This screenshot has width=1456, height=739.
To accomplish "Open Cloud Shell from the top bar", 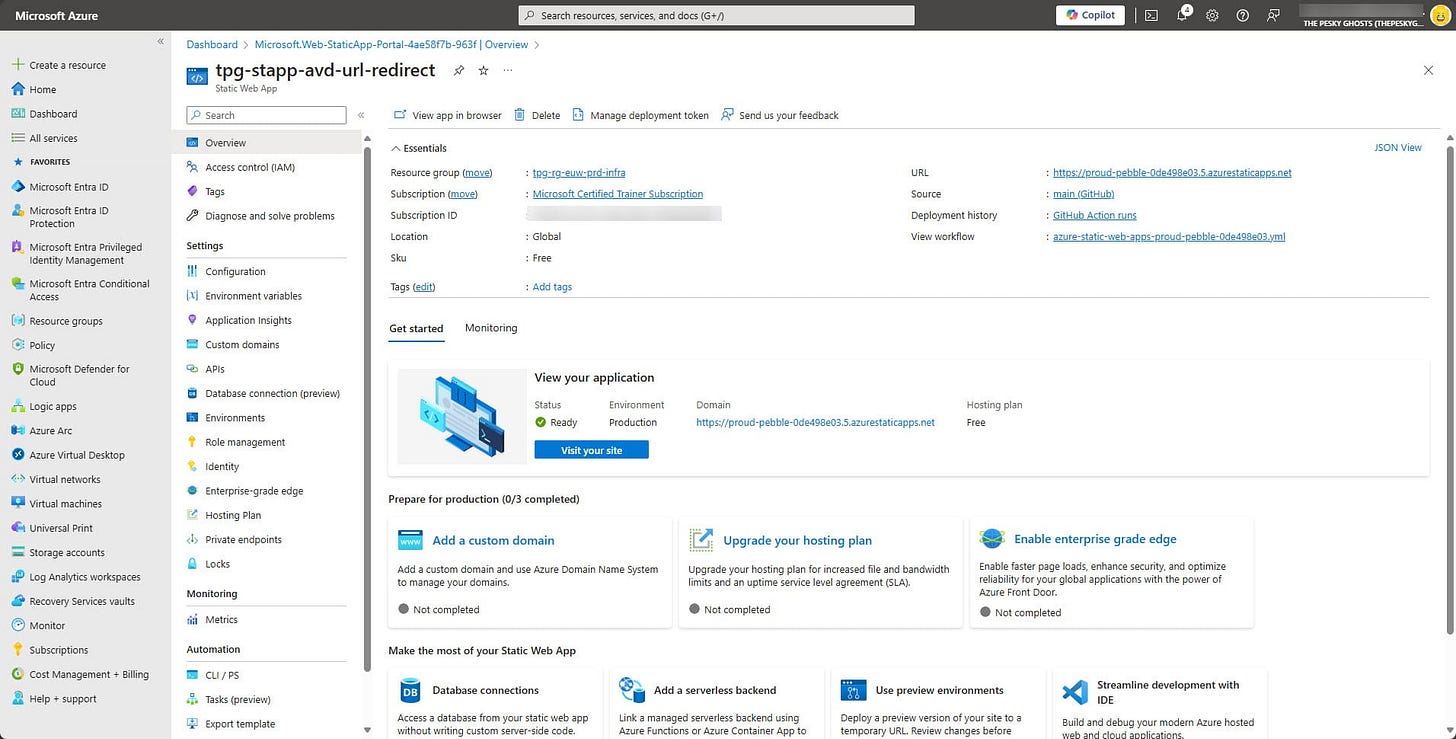I will coord(1151,15).
